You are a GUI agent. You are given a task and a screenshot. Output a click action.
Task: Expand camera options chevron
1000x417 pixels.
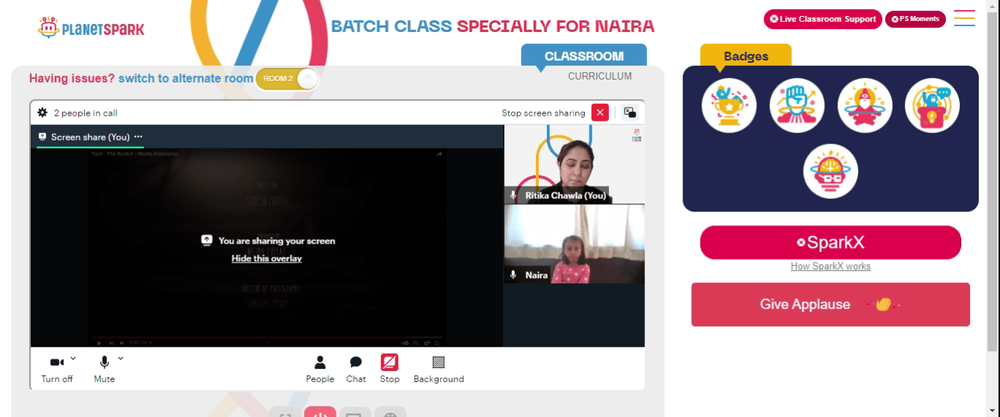pos(73,358)
